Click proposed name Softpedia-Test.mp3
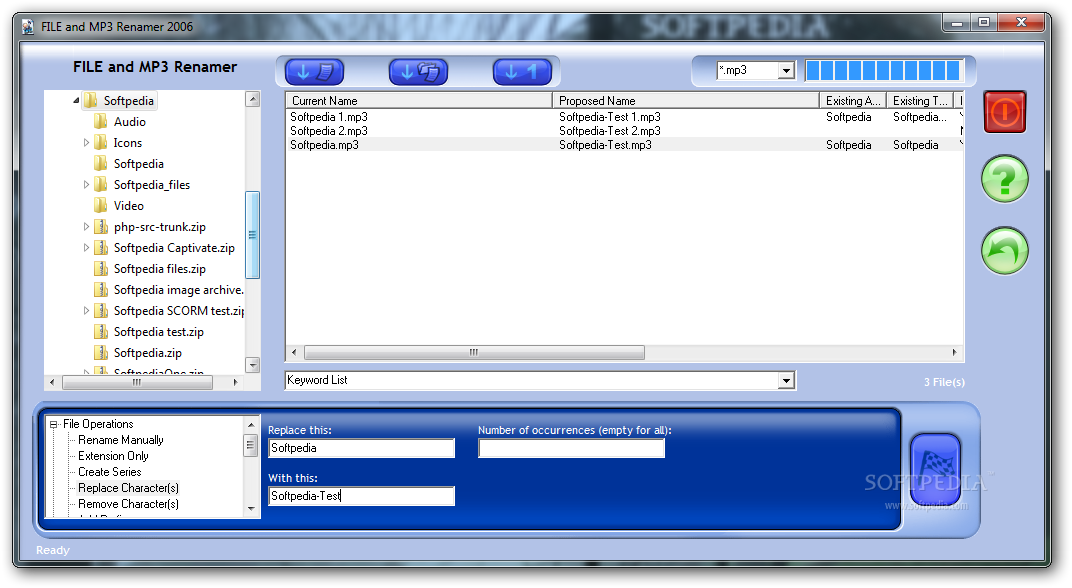The height and width of the screenshot is (588, 1072). (x=605, y=145)
